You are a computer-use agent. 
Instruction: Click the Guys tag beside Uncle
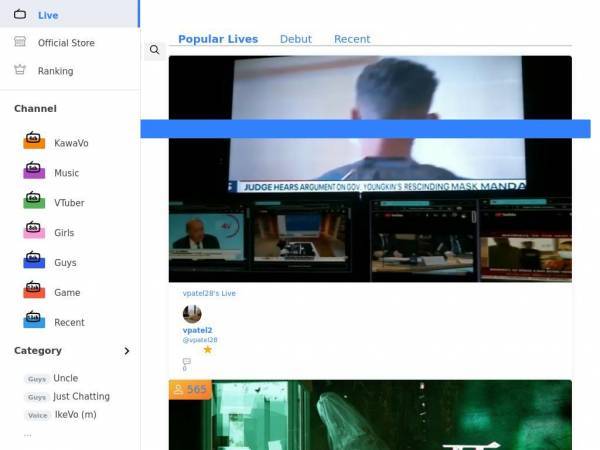click(x=37, y=379)
